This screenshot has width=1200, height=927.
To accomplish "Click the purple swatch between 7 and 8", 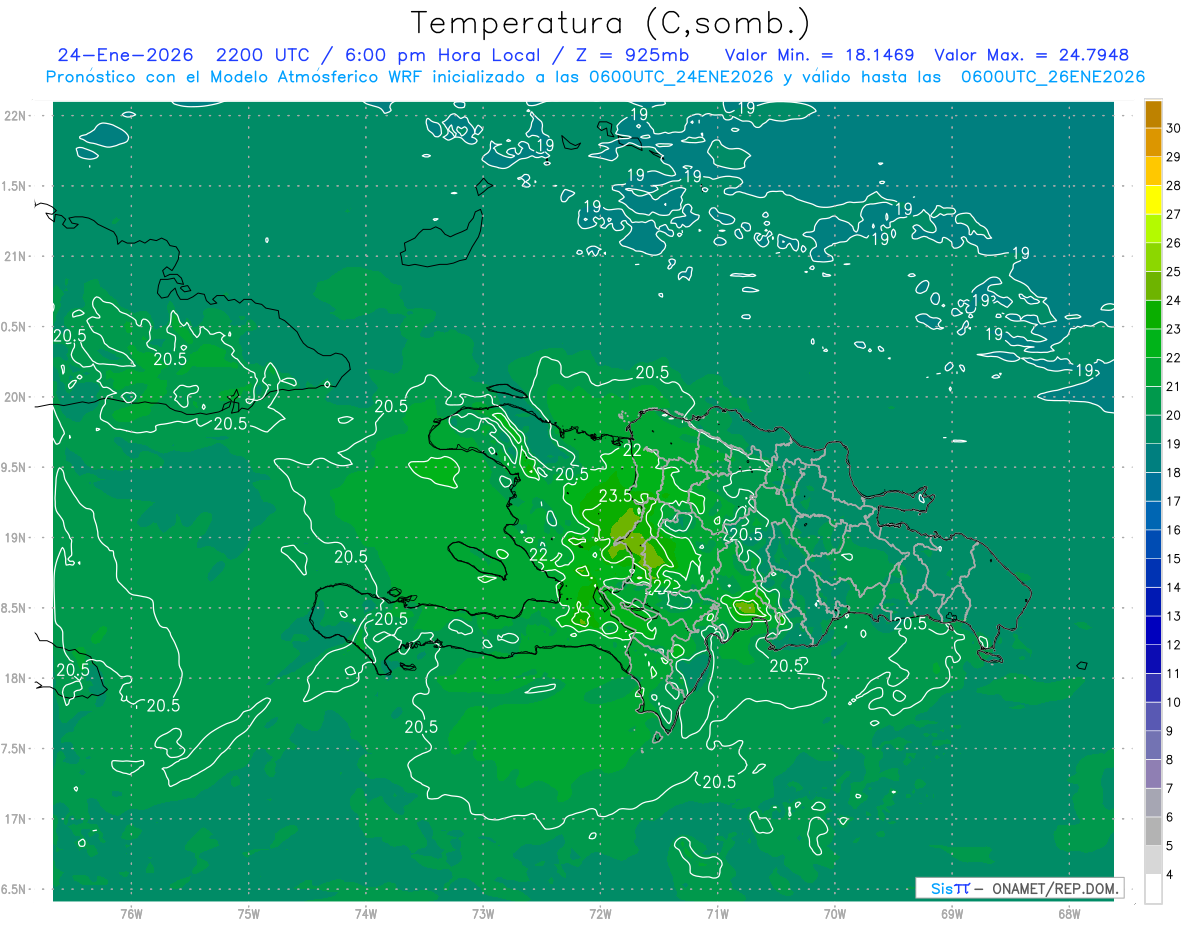I will [x=1153, y=774].
